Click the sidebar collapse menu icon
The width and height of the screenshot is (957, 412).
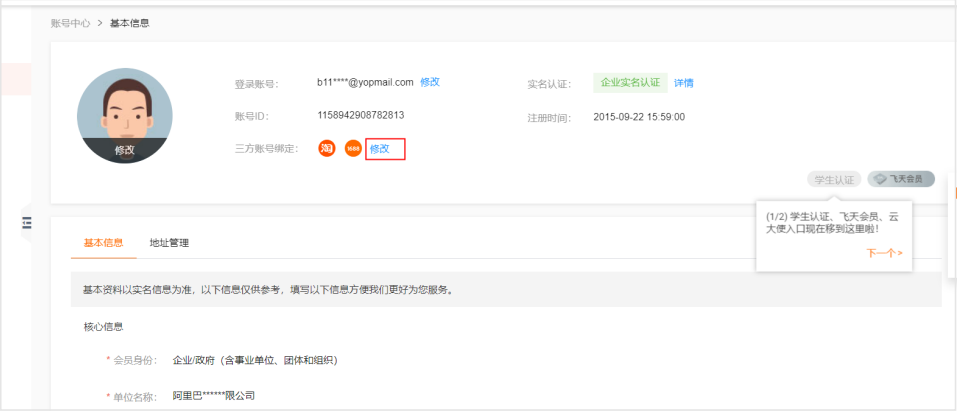27,222
